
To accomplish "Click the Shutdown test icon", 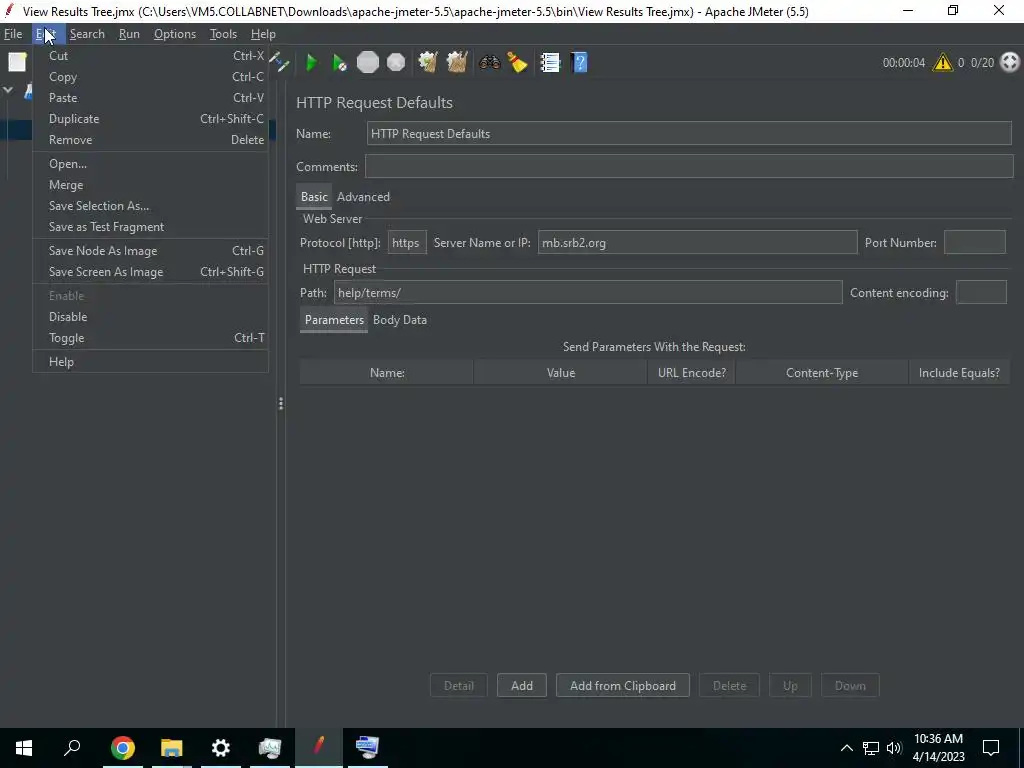I will (x=396, y=63).
